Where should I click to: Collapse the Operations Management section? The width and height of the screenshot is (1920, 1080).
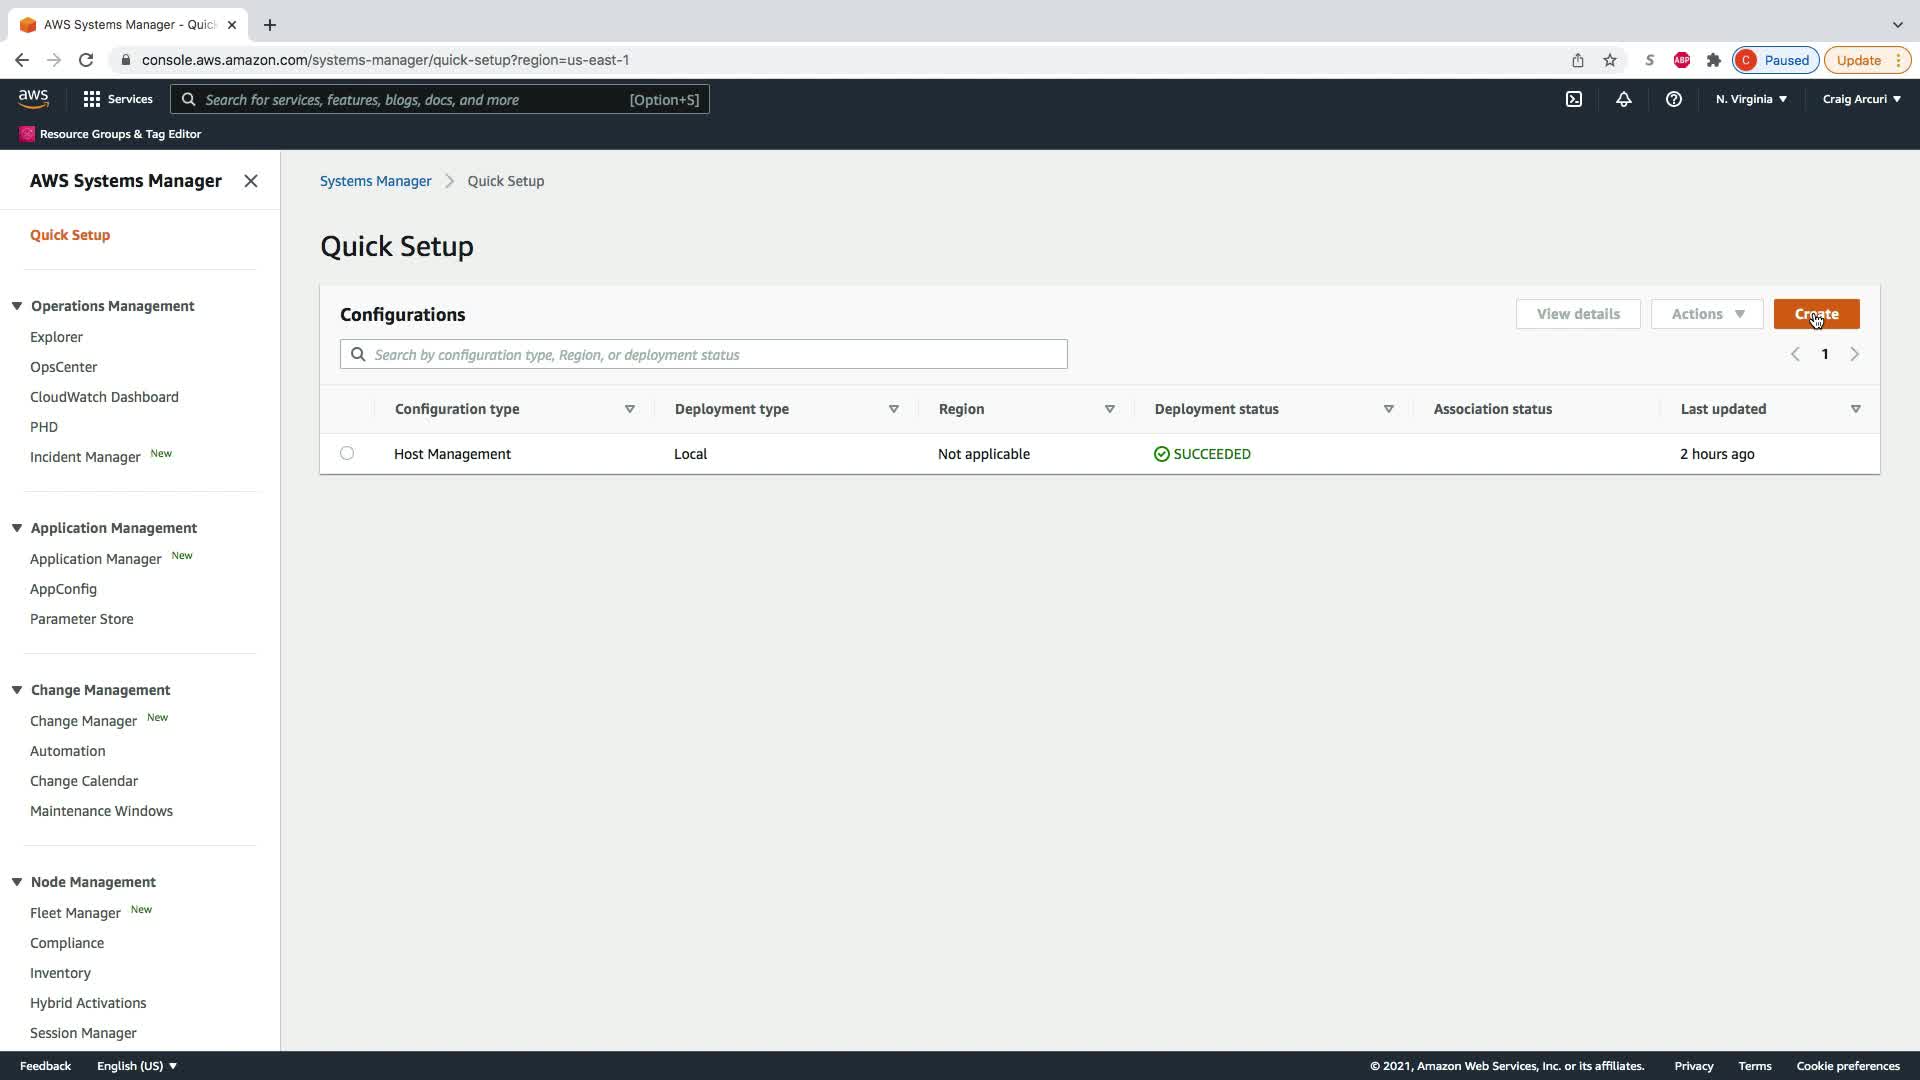pos(17,306)
